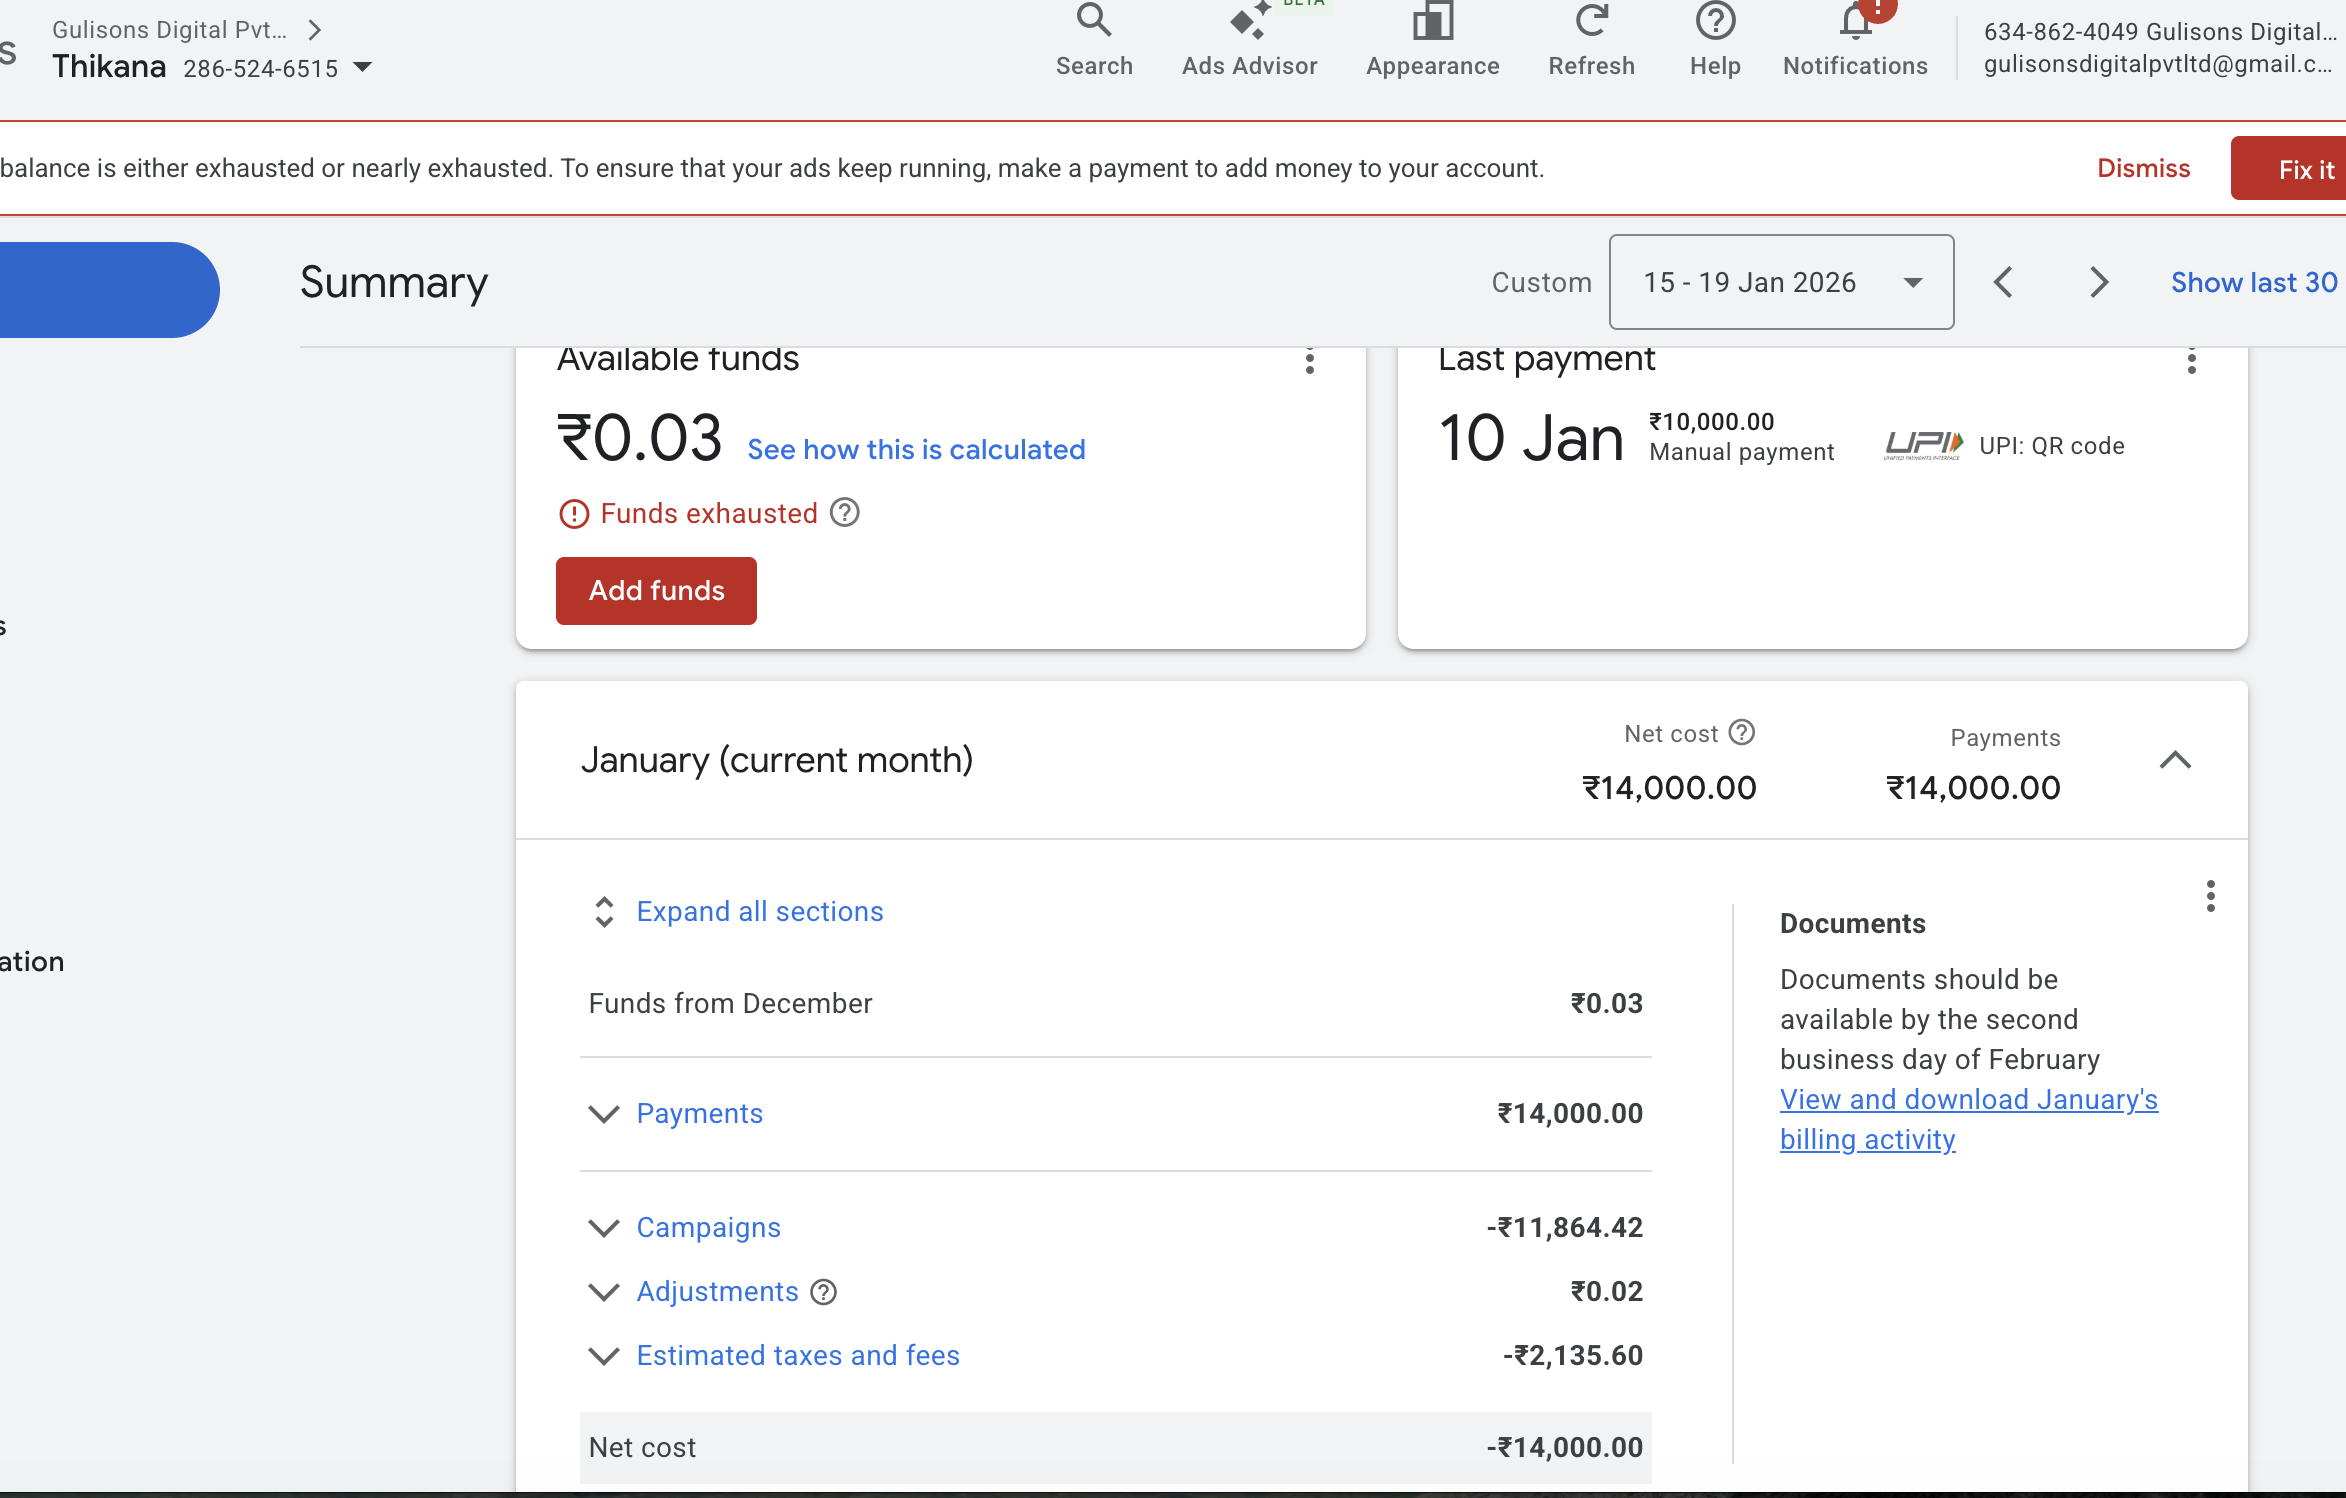2346x1498 pixels.
Task: Open the Help question mark icon
Action: [x=1715, y=22]
